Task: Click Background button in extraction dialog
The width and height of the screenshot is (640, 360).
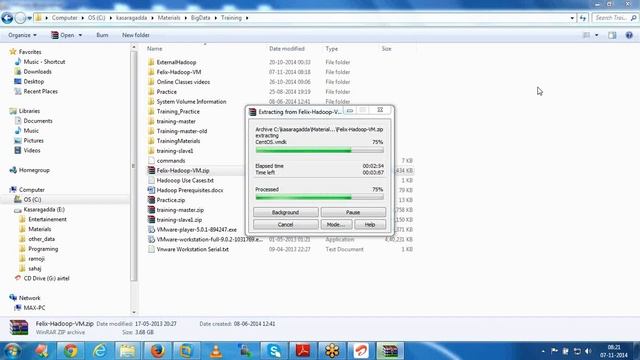Action: tap(286, 212)
